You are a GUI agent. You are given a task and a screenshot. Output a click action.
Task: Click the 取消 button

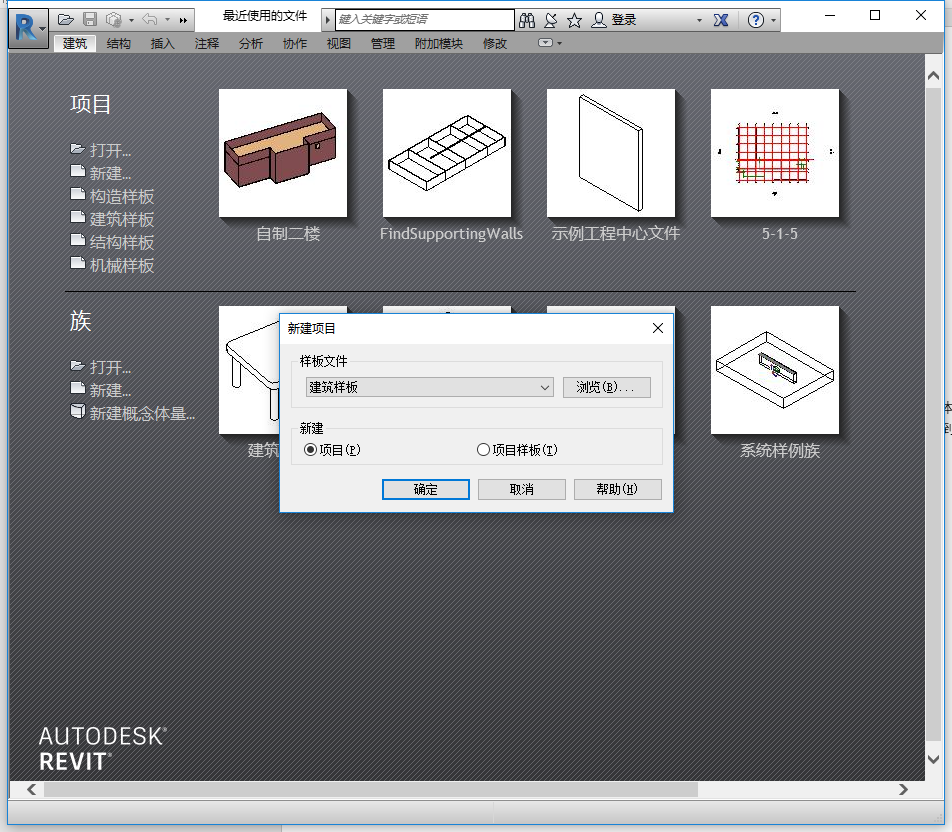click(x=522, y=489)
